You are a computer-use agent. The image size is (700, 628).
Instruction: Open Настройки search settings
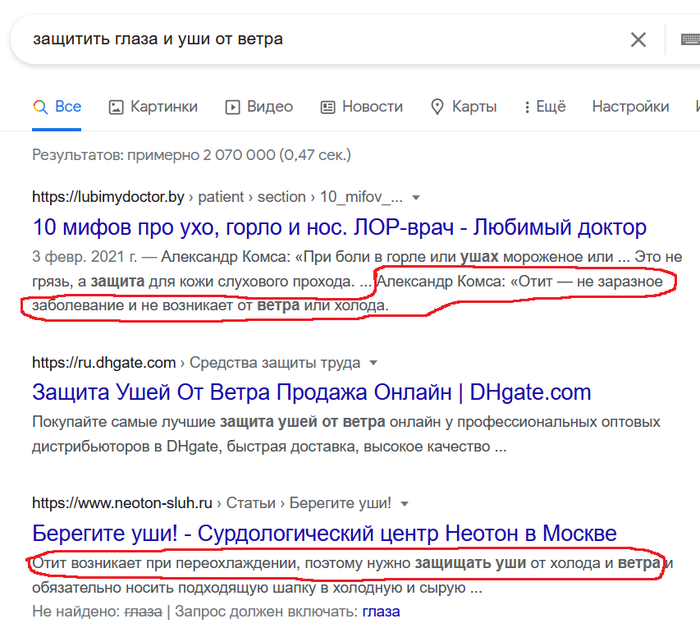pyautogui.click(x=630, y=107)
